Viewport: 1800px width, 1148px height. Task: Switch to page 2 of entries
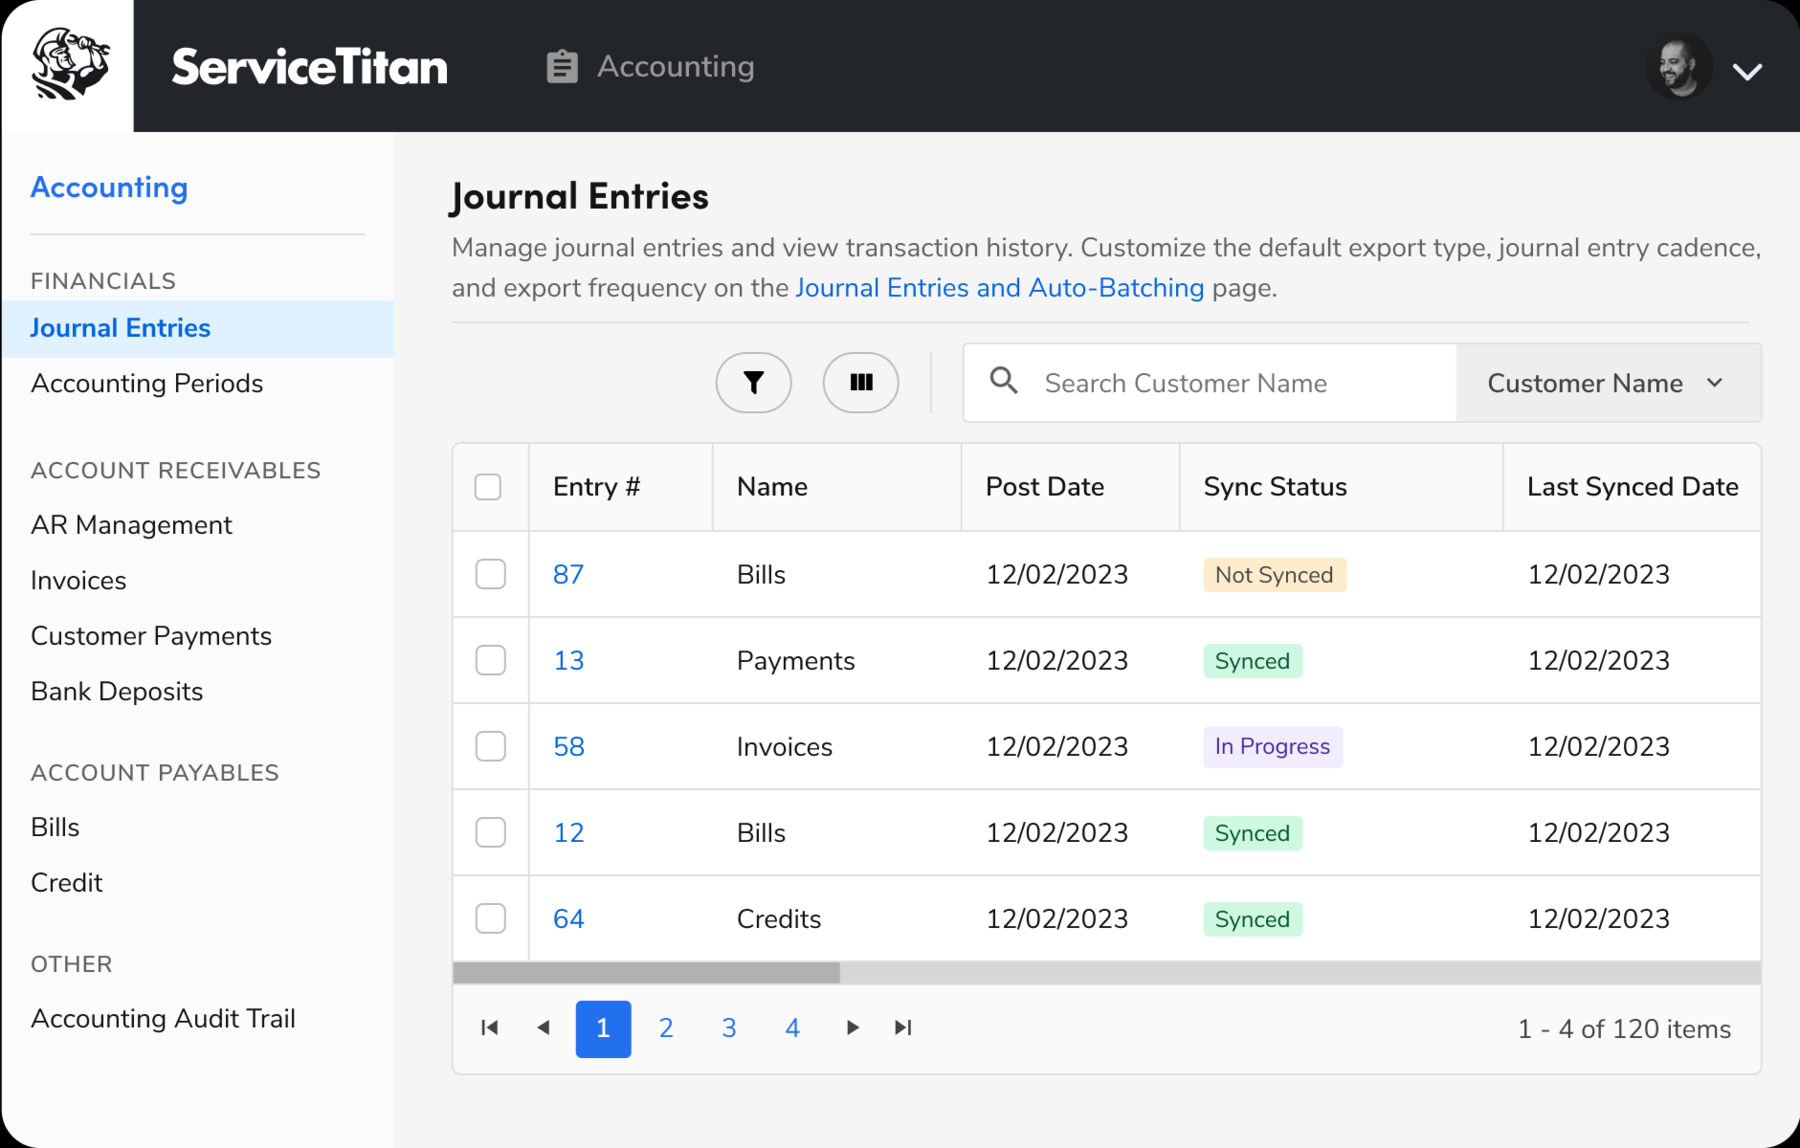point(666,1029)
